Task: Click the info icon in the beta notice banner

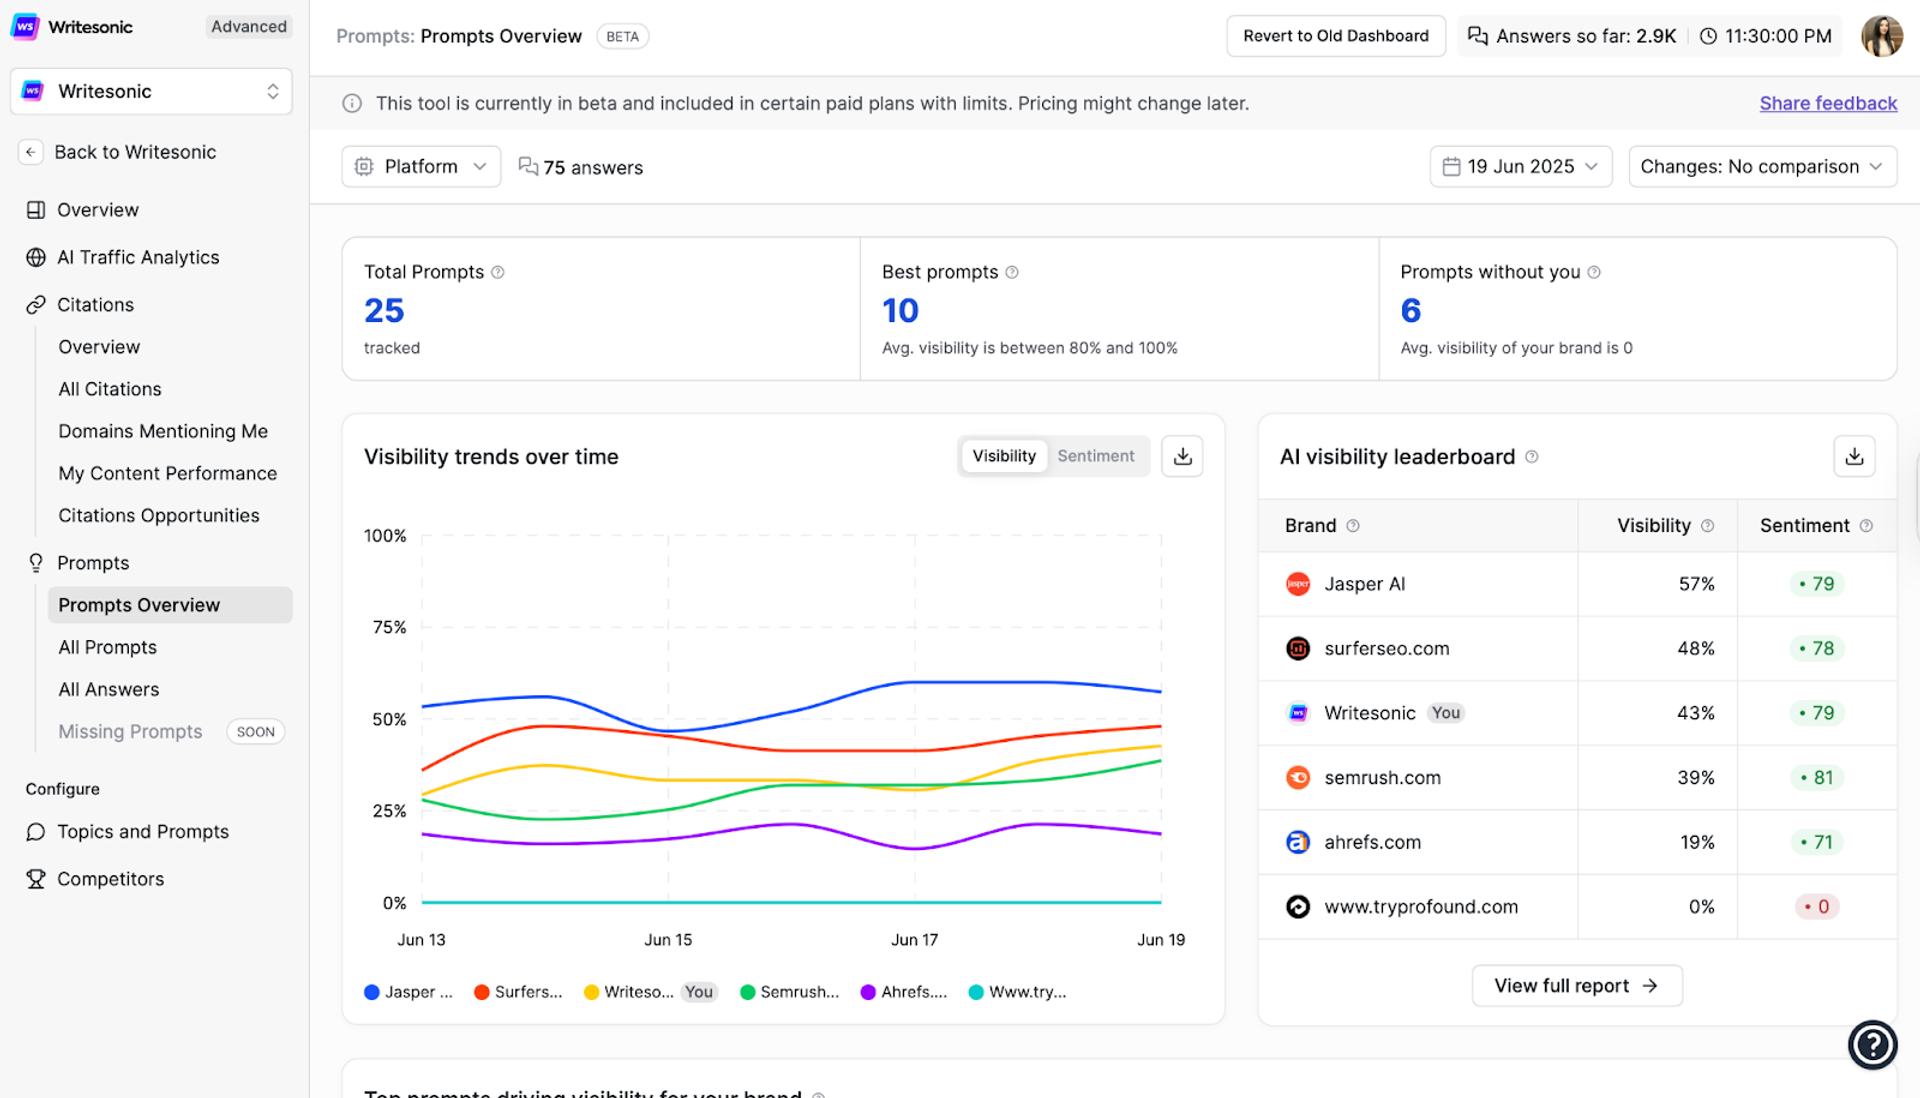Action: click(352, 103)
